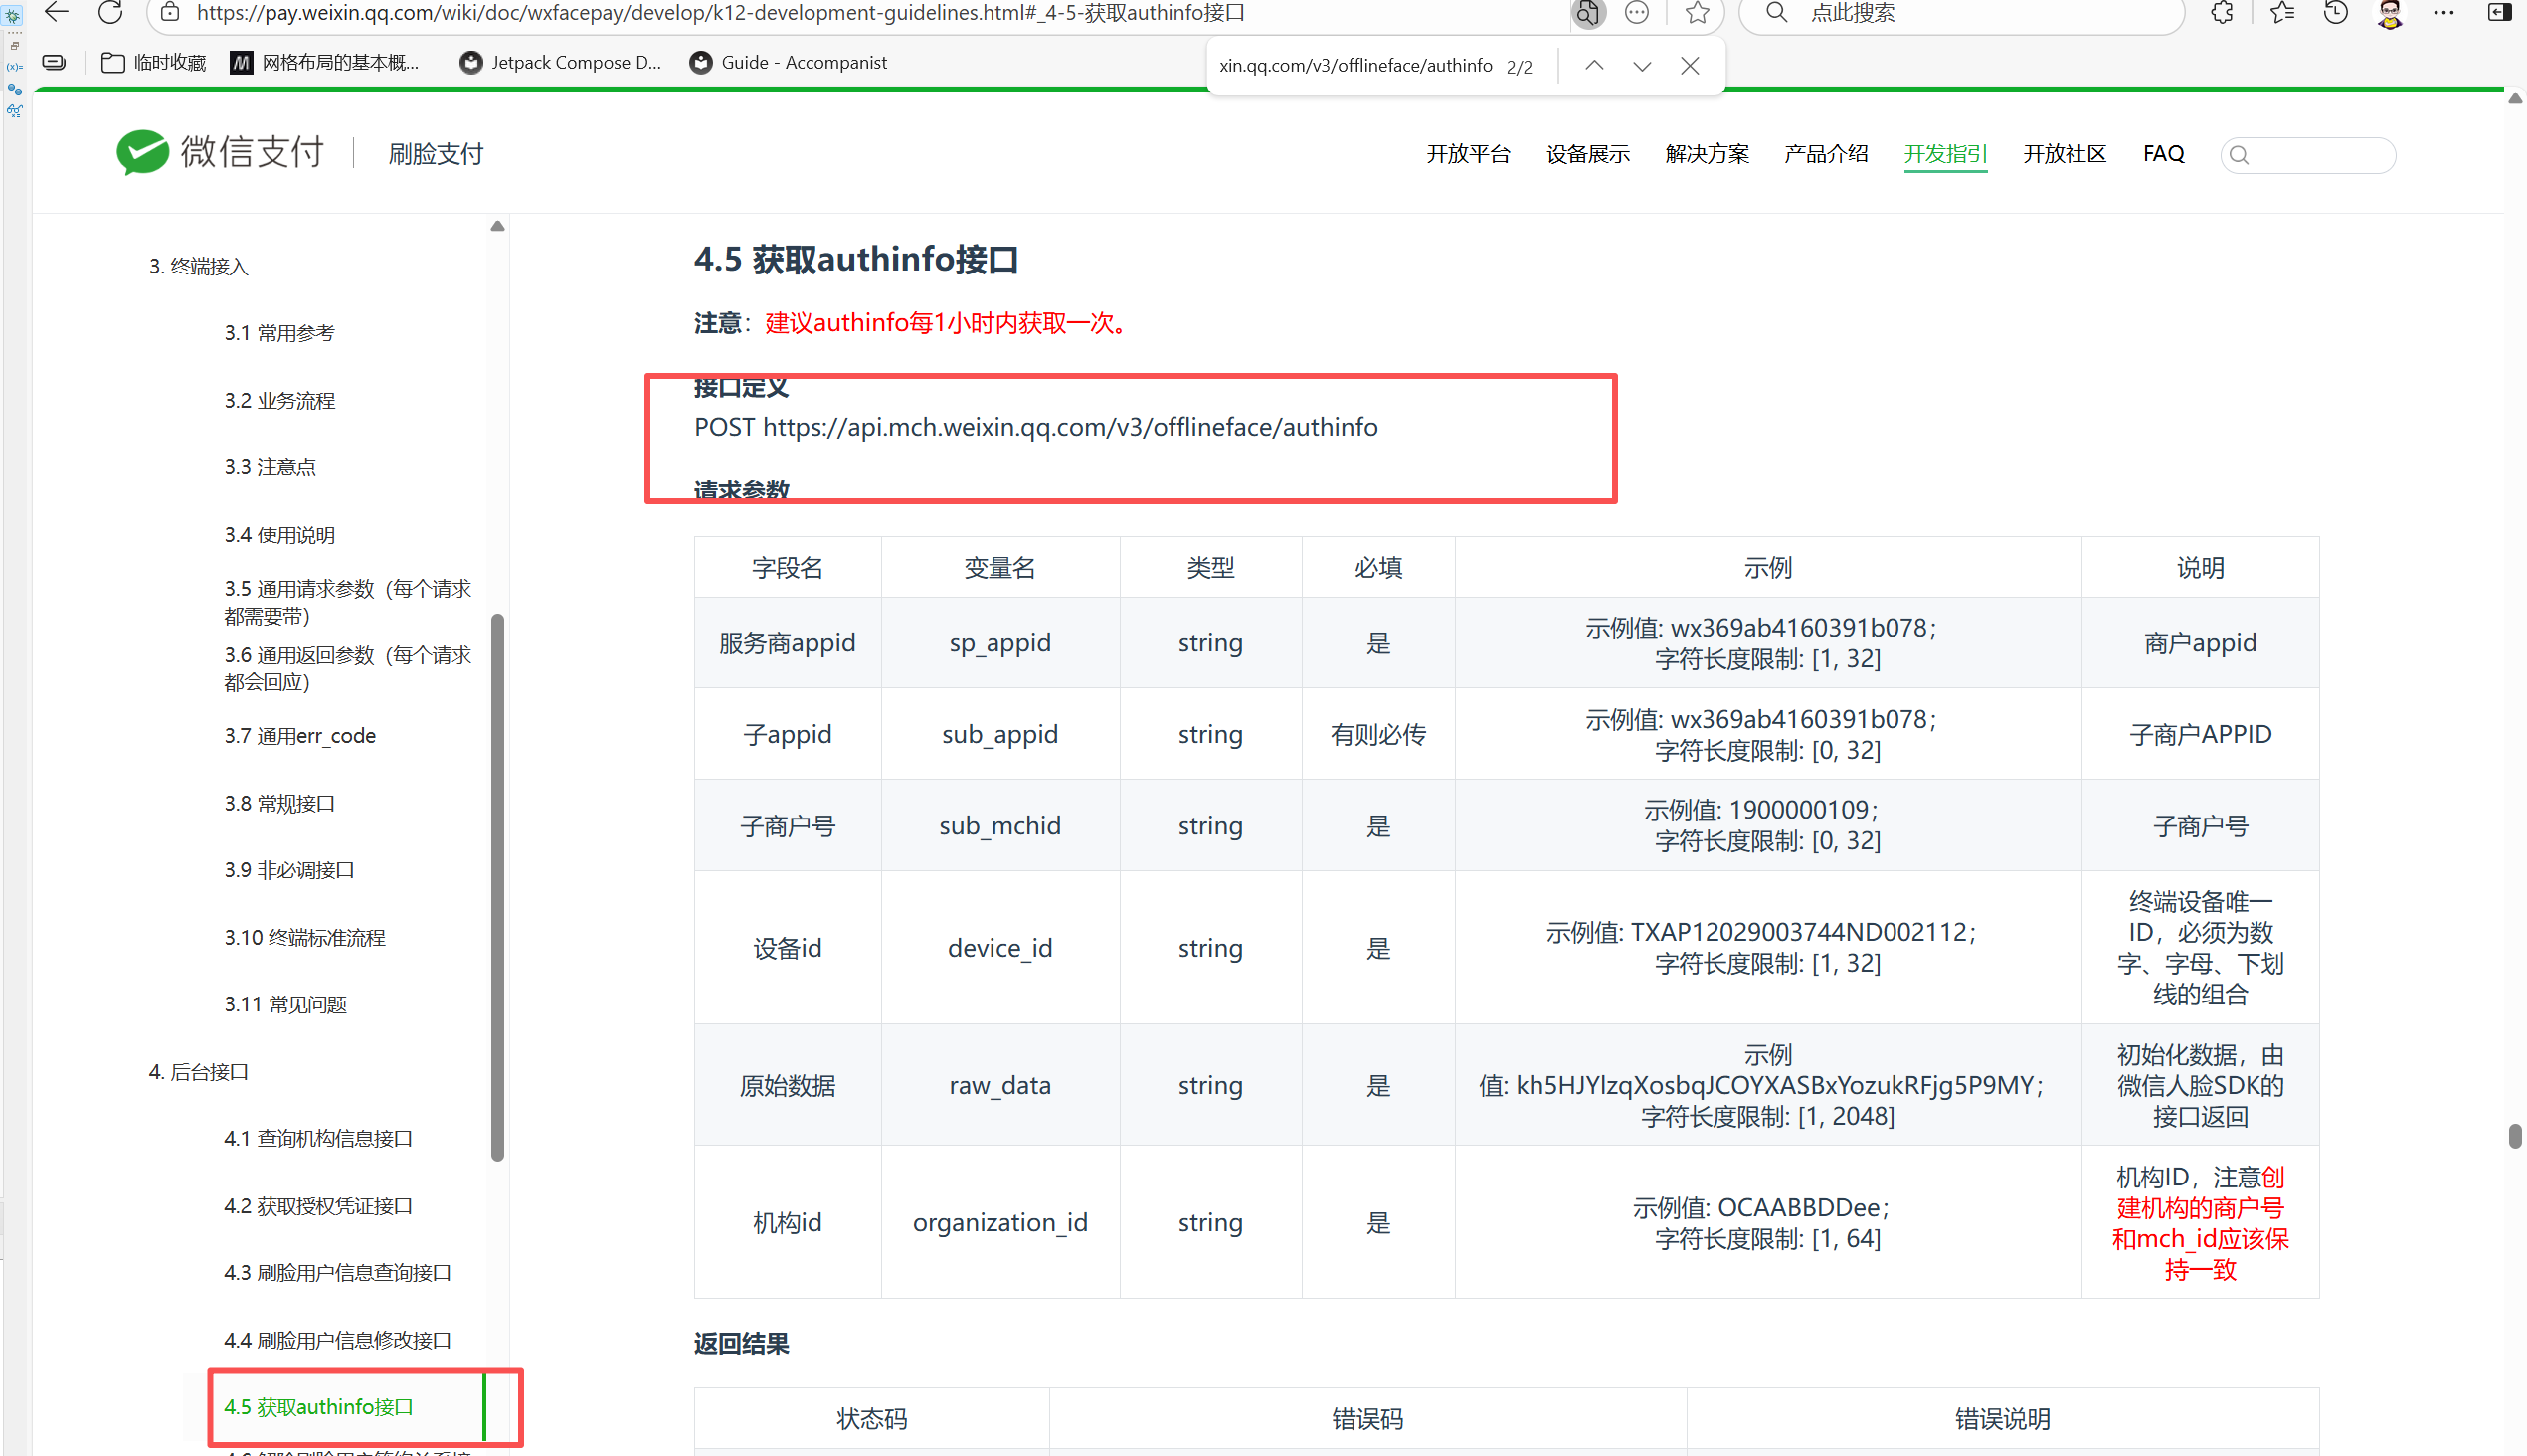Click the 微信支付 logo

point(220,152)
